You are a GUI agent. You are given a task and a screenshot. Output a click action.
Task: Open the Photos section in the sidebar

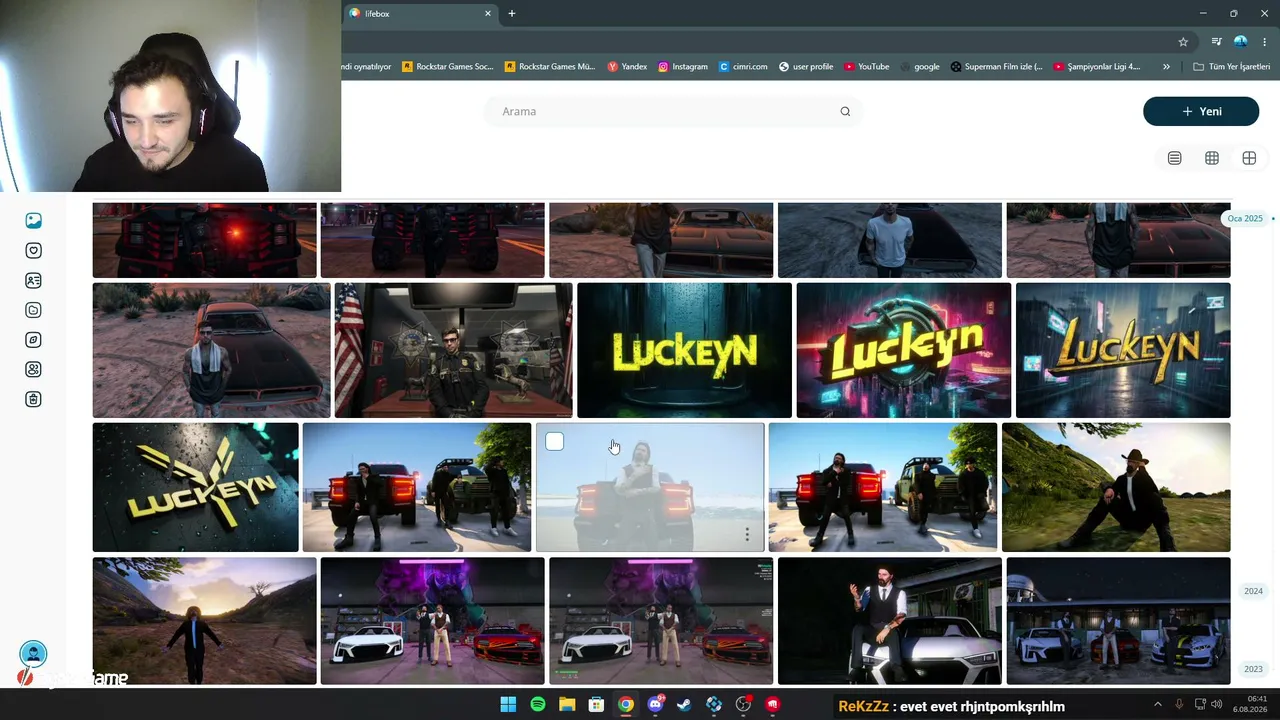[x=33, y=221]
